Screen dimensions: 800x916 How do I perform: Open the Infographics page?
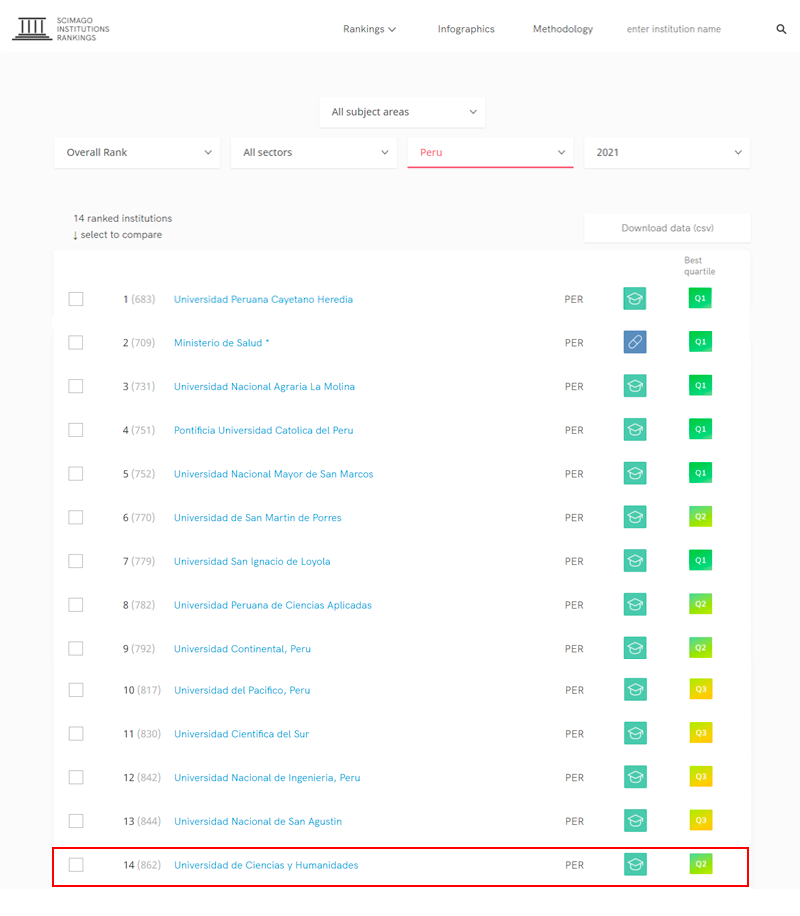466,29
